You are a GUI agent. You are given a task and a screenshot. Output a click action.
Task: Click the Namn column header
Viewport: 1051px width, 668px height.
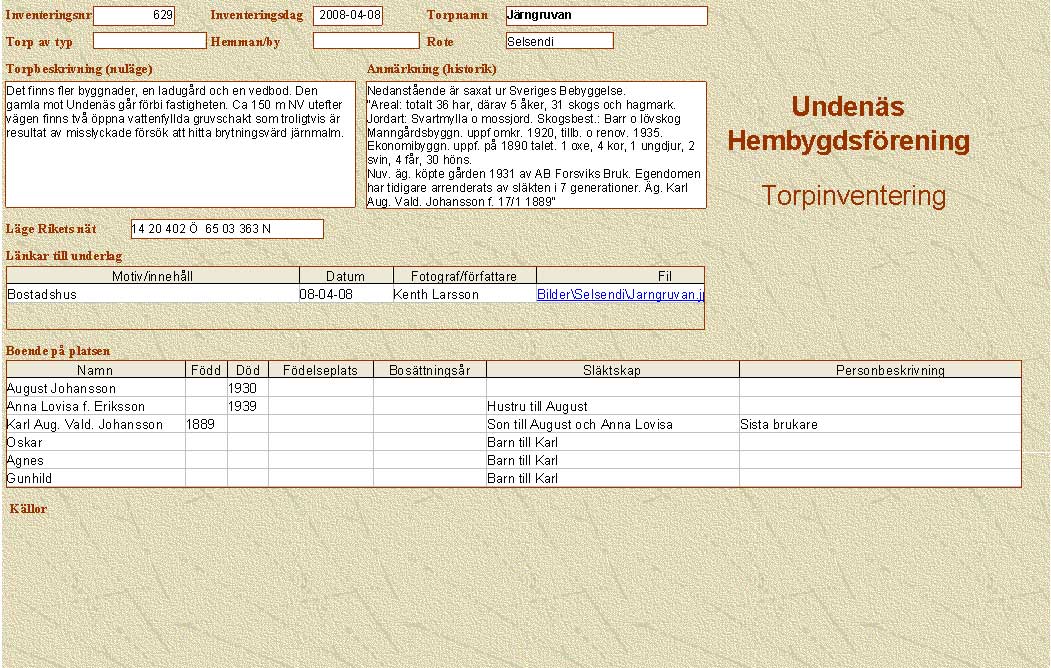(x=95, y=370)
